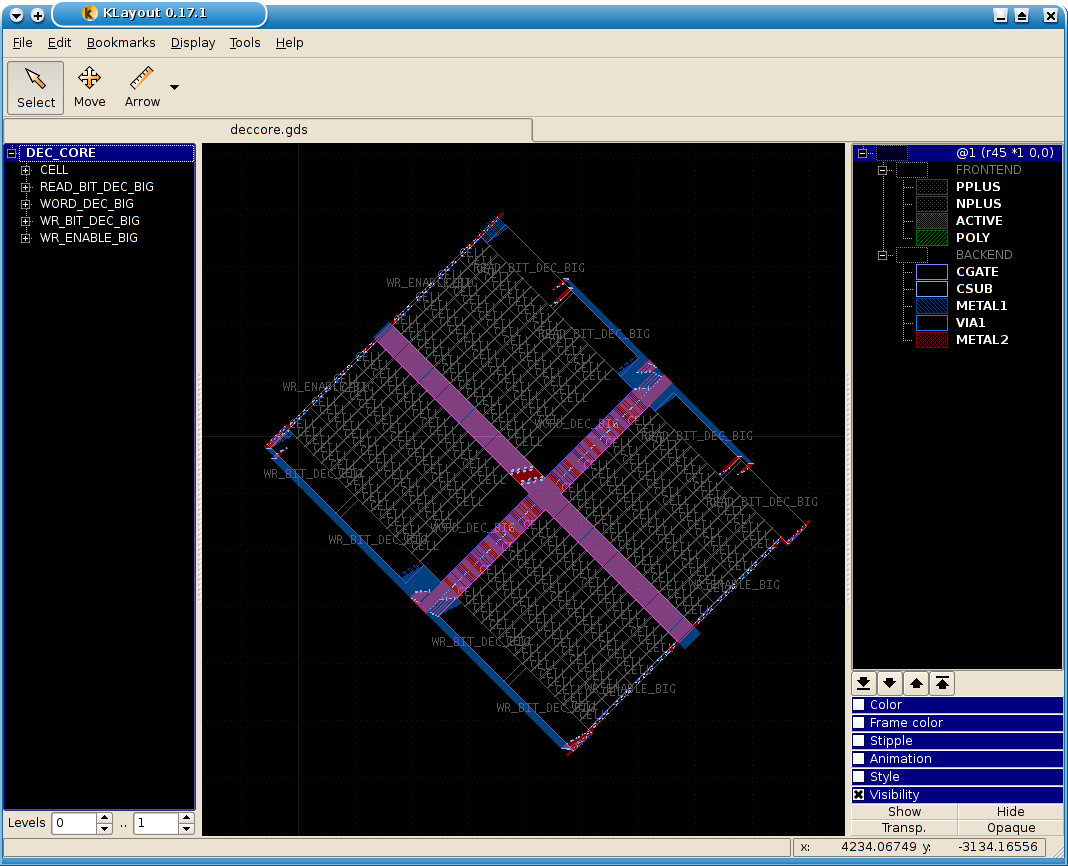Image resolution: width=1068 pixels, height=866 pixels.
Task: Toggle the Color panel checkbox
Action: 859,705
